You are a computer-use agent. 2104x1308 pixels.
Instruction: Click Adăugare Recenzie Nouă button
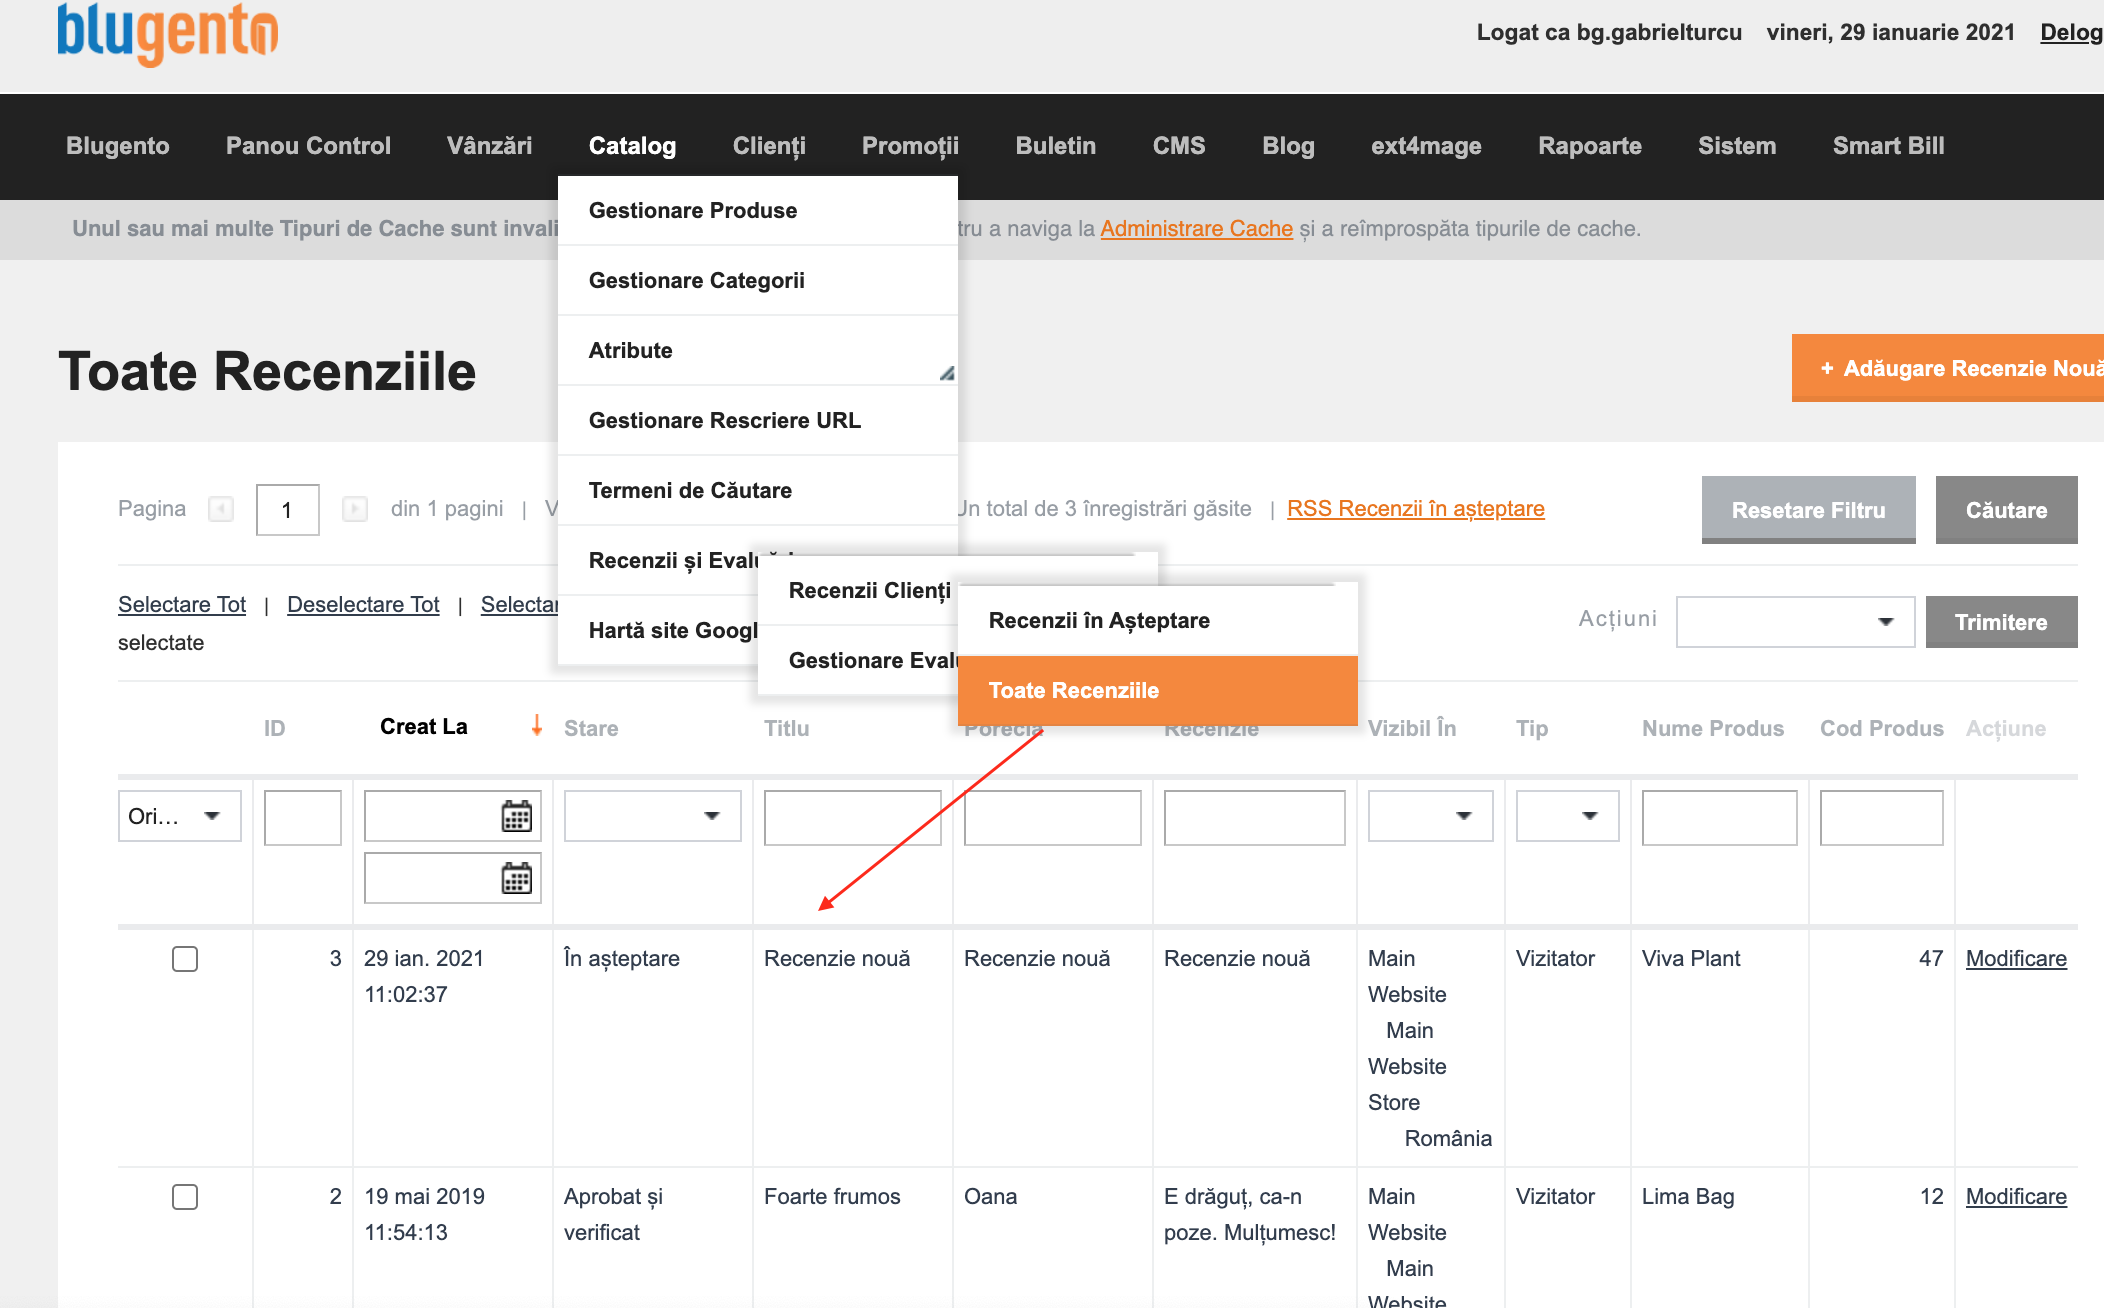[1948, 368]
